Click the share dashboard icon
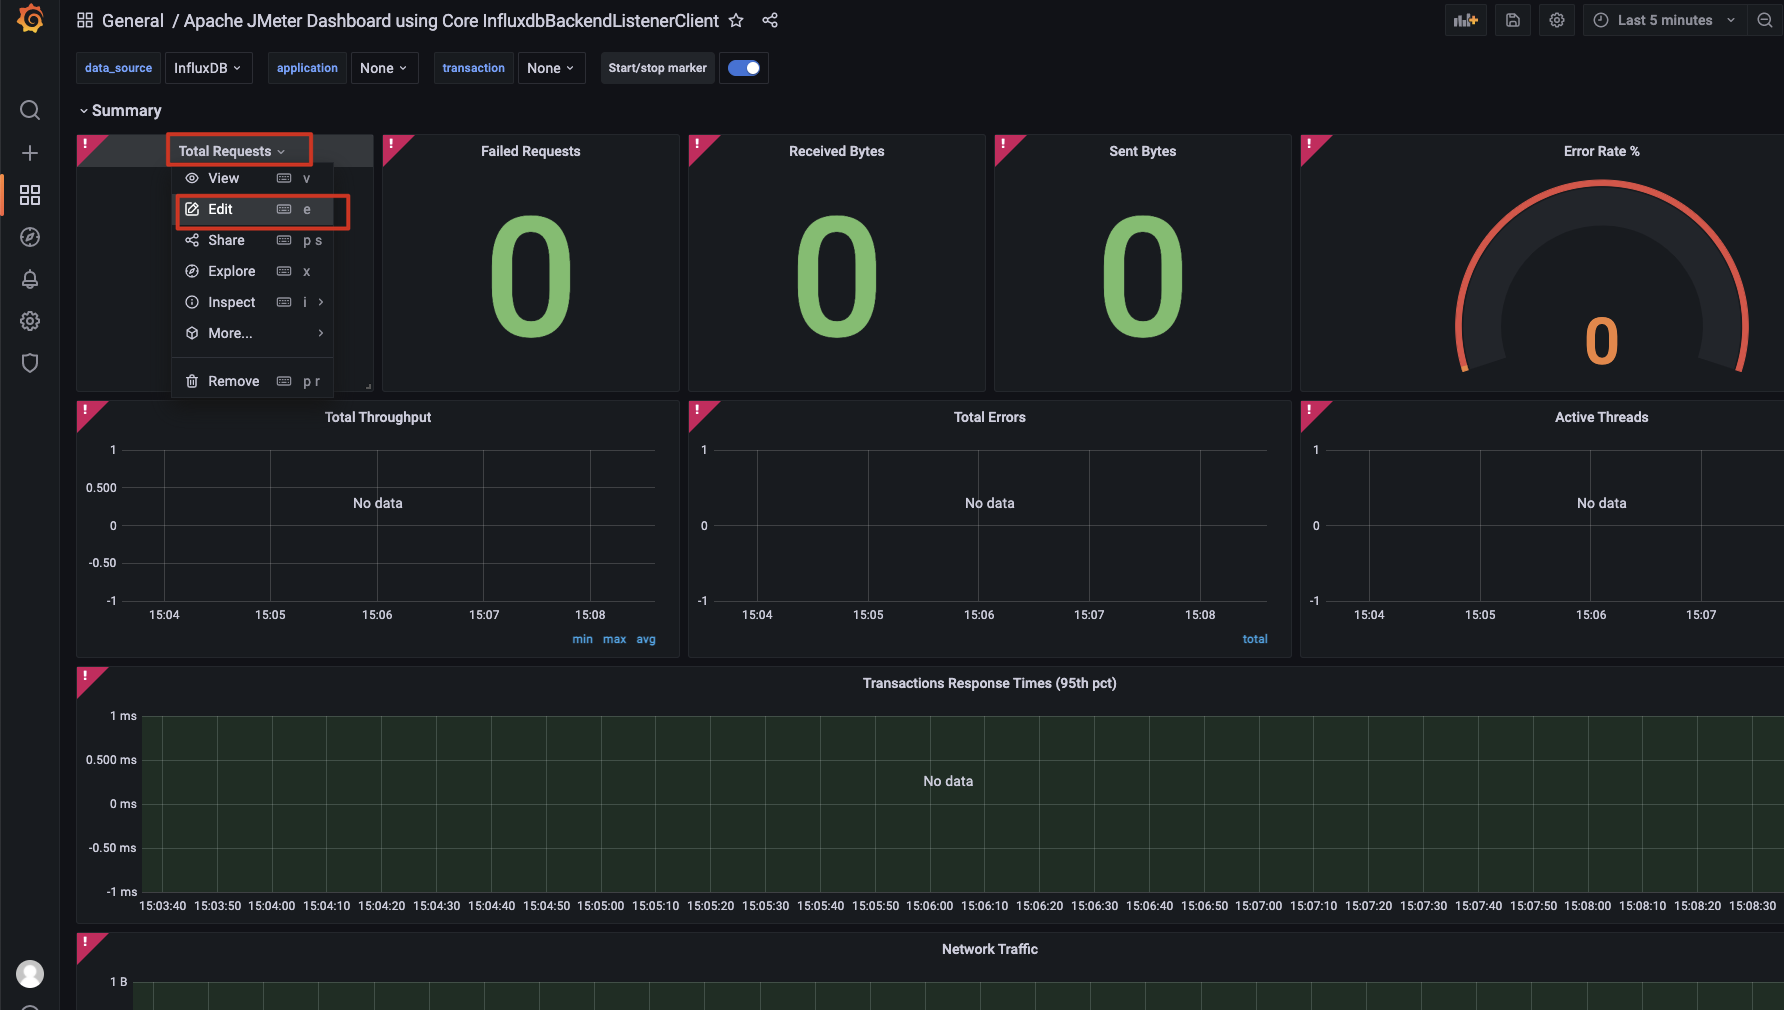 770,20
